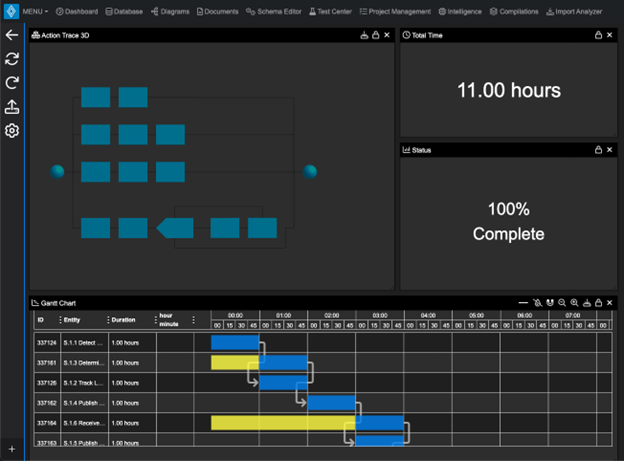This screenshot has width=624, height=461.
Task: Click the long yellow bar in row 337164
Action: coord(283,423)
